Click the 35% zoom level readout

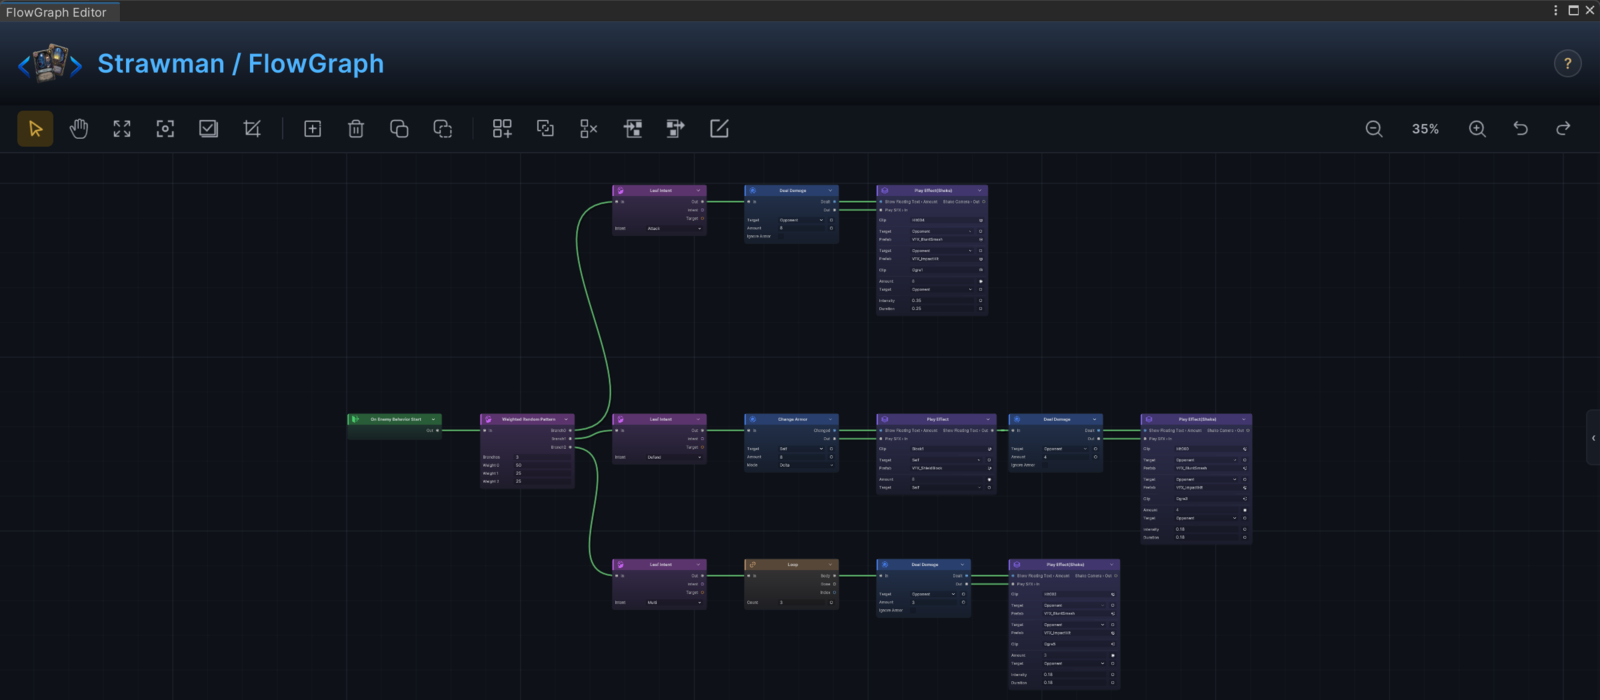(1425, 129)
